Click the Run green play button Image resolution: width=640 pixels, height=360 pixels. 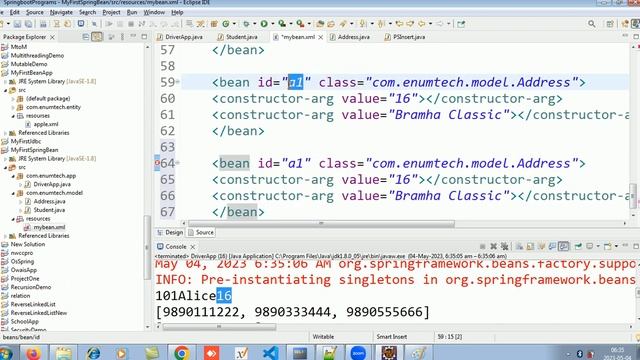pos(264,24)
